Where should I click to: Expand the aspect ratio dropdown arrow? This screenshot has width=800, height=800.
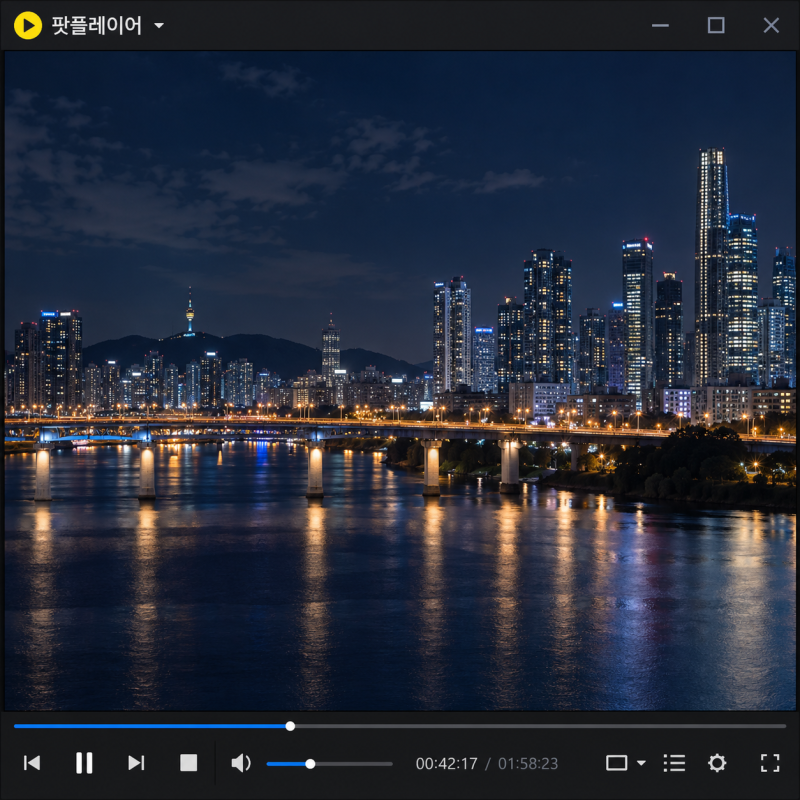(641, 763)
